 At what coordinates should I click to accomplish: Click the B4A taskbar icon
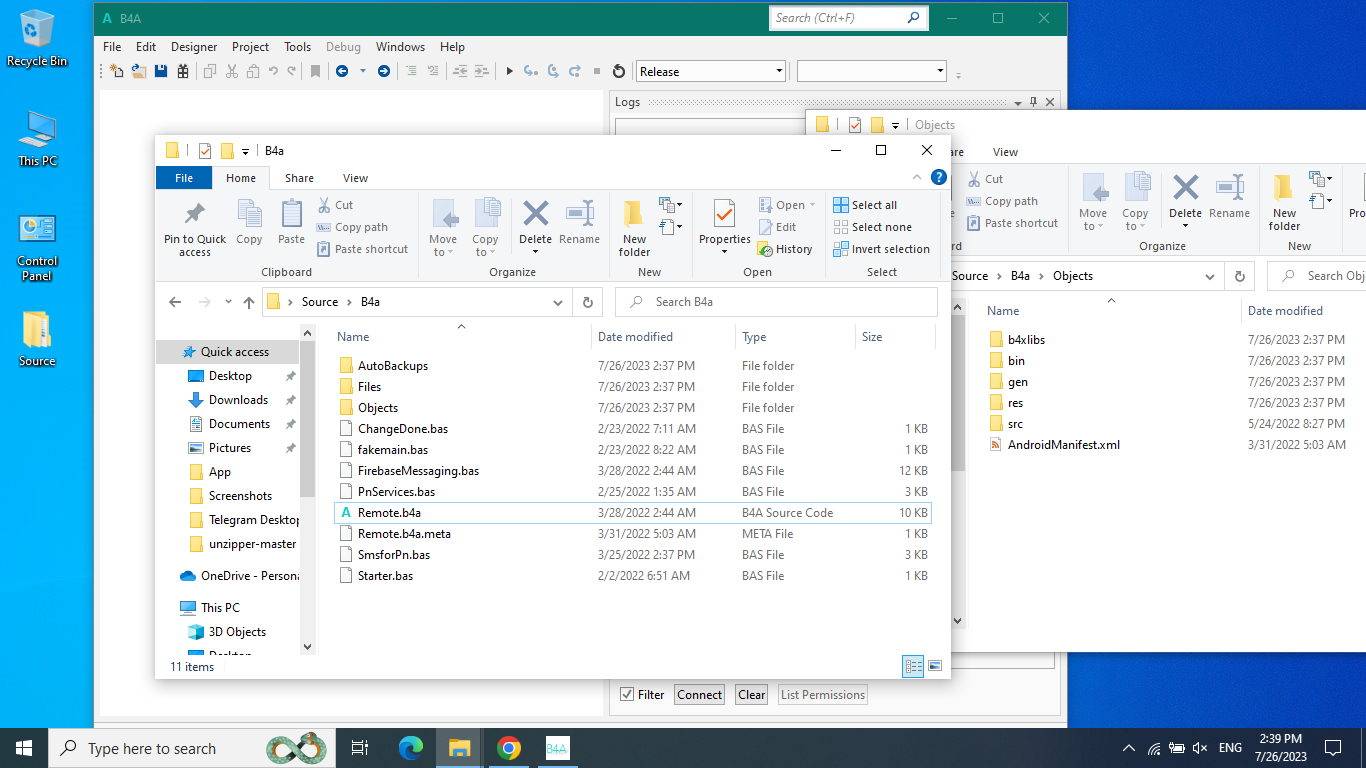click(557, 748)
